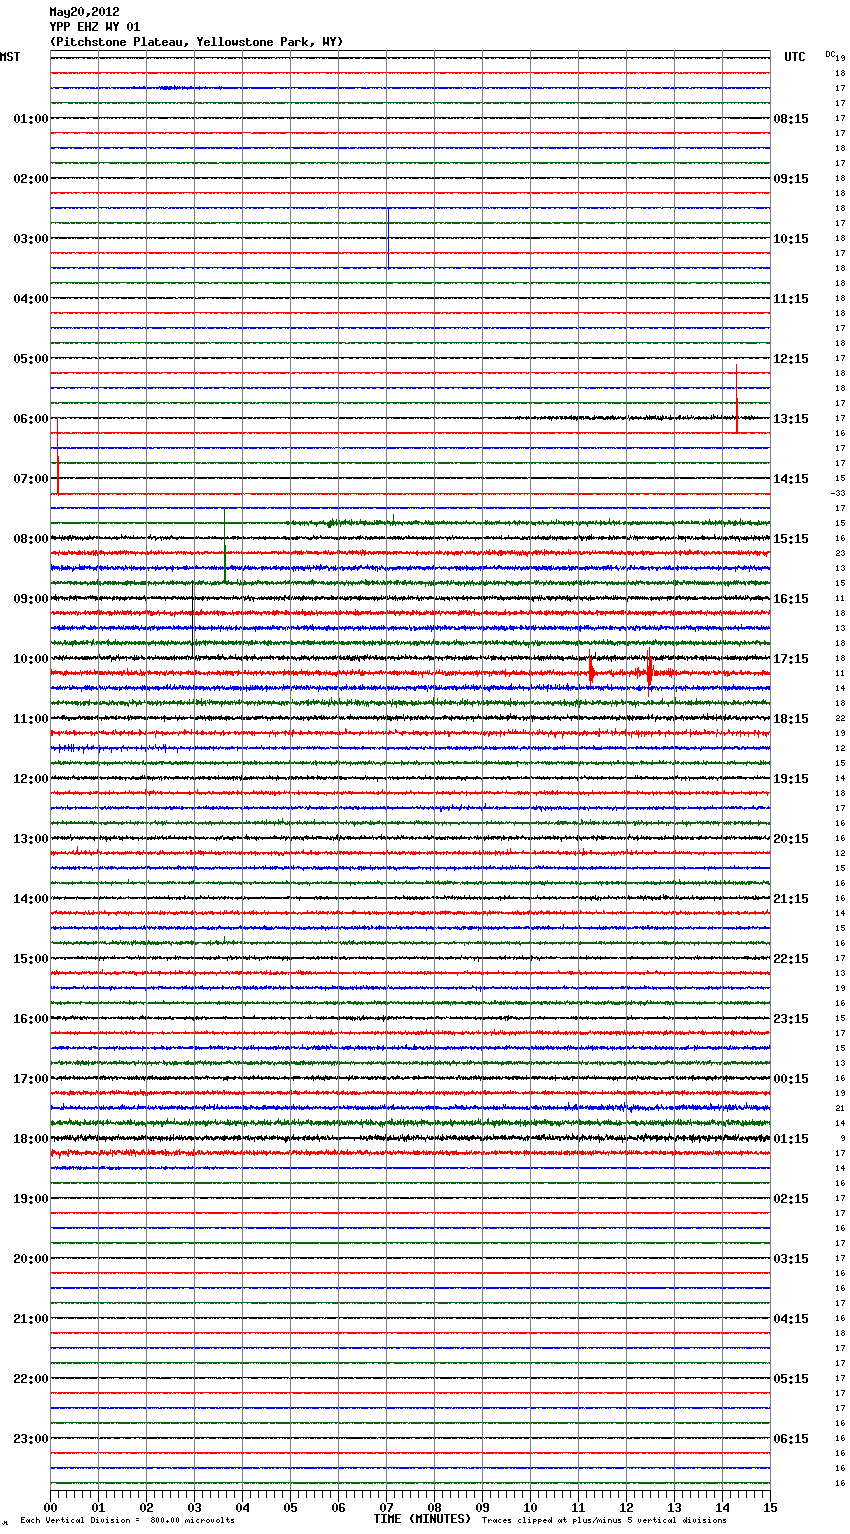
Task: Click the 03:15 UTC time label
Action: [x=791, y=1259]
